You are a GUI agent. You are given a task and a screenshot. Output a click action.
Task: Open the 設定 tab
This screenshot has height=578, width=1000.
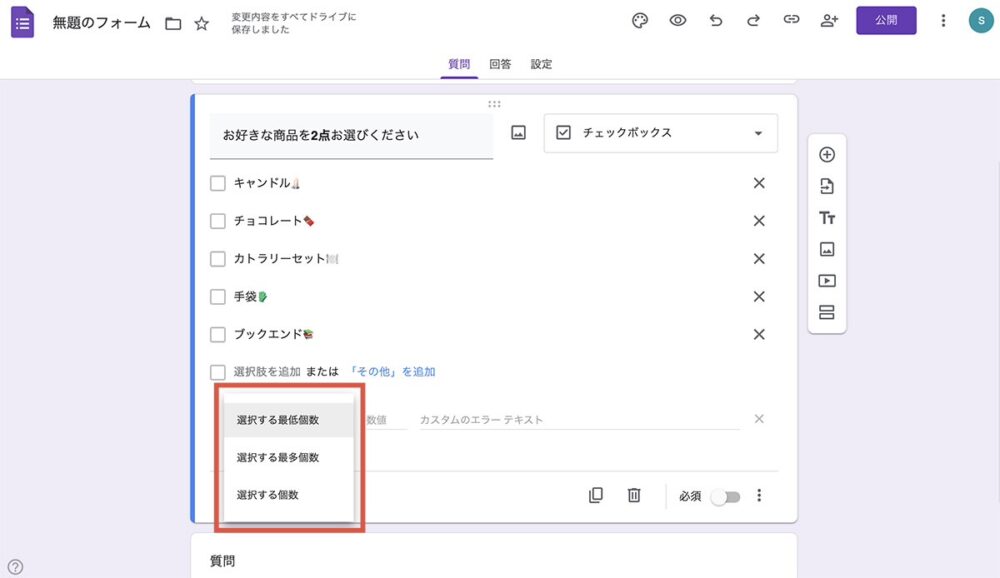[541, 63]
